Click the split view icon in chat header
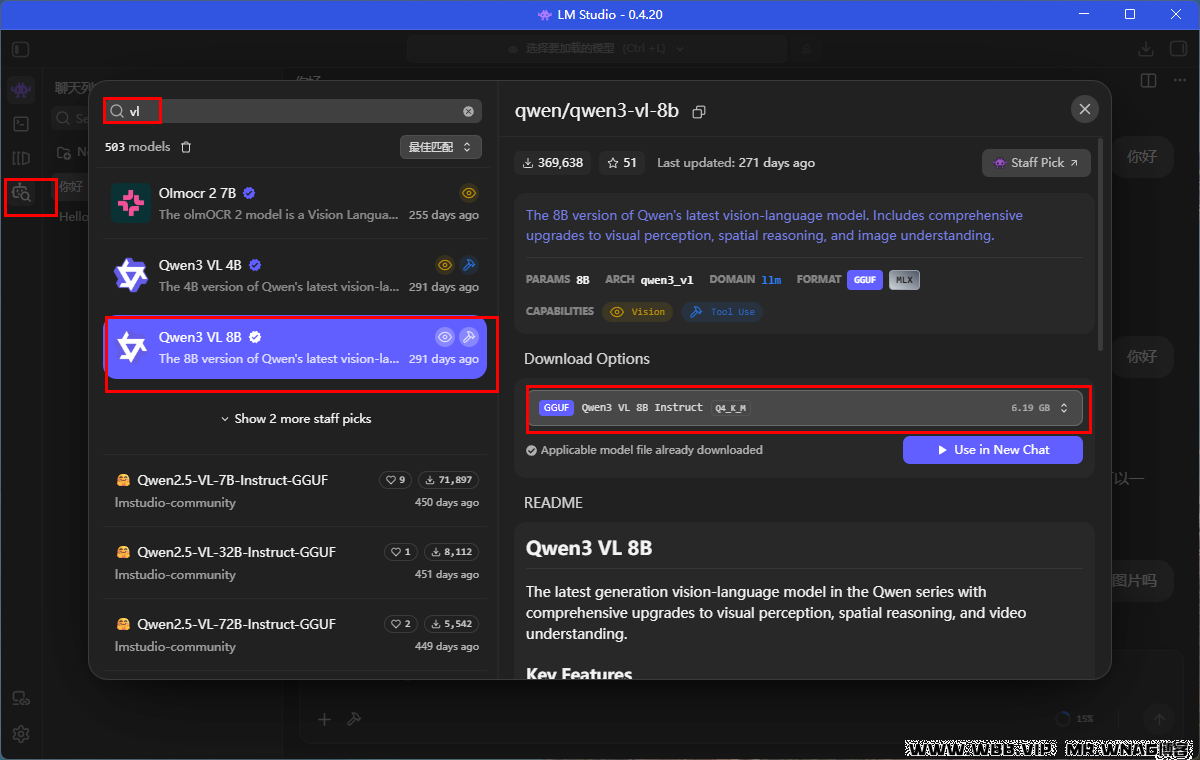 (1149, 80)
